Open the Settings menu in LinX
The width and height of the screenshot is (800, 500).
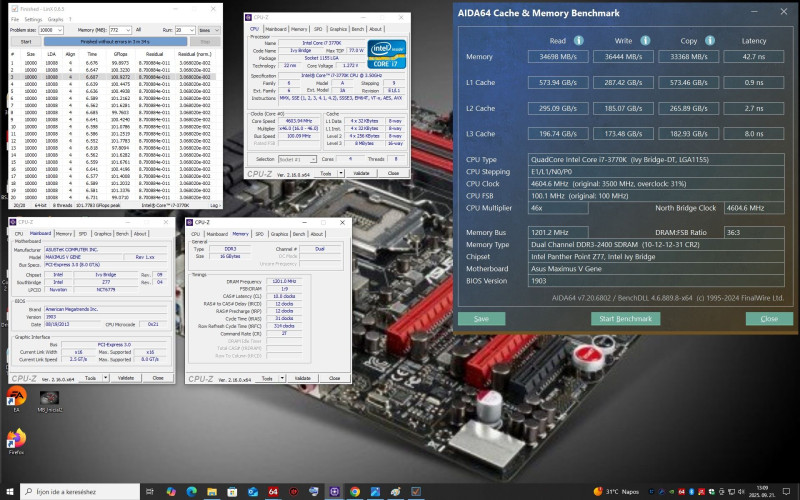pos(33,19)
